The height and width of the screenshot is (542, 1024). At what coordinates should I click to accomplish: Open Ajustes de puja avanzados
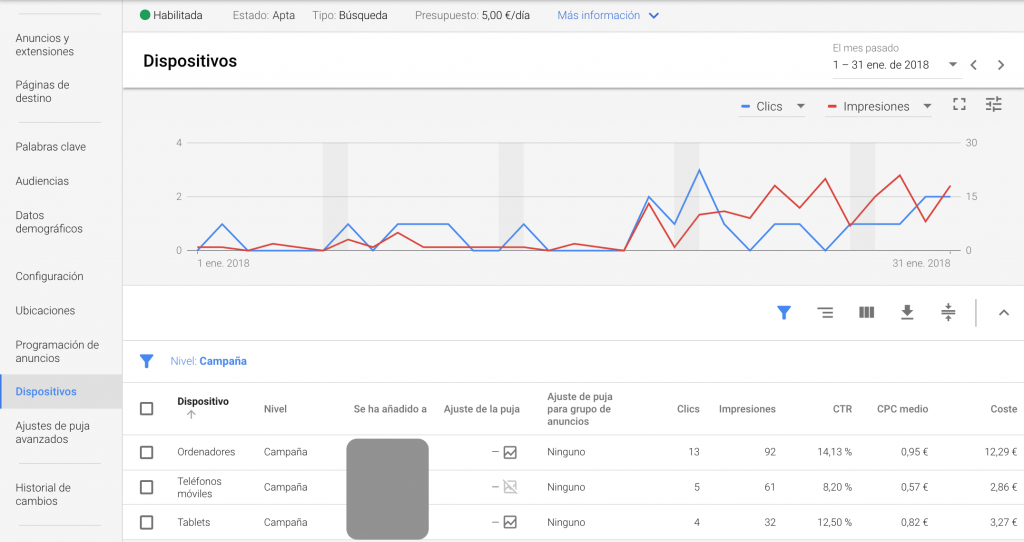click(x=52, y=432)
